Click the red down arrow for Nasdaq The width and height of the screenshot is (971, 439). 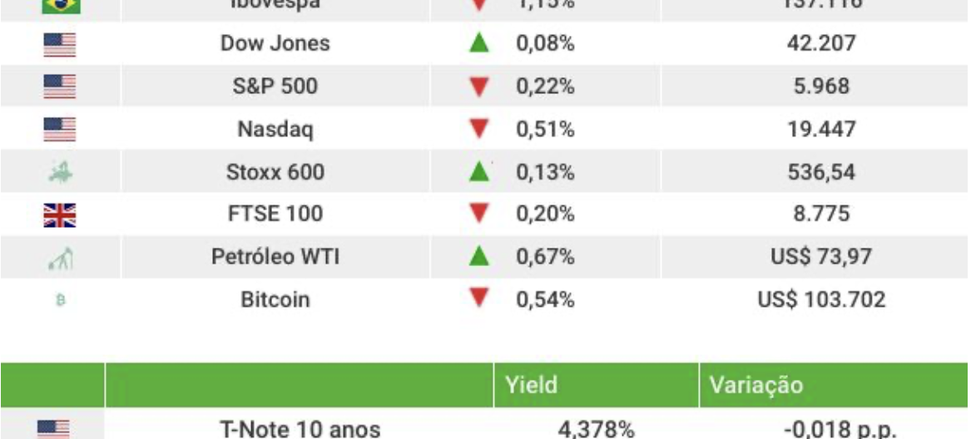(479, 129)
